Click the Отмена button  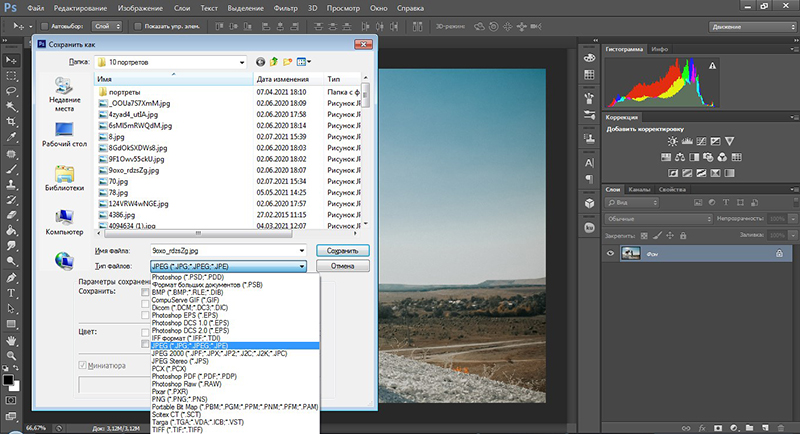click(x=342, y=266)
